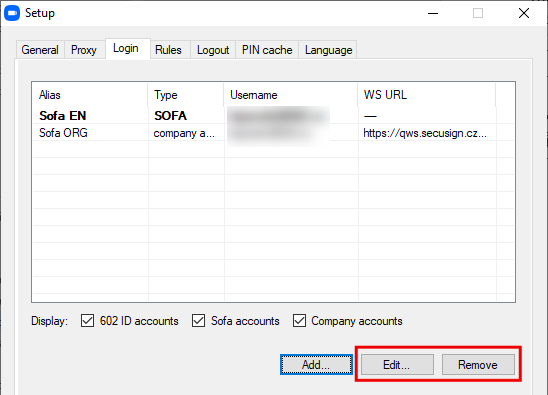The height and width of the screenshot is (395, 548).
Task: Open the Language tab
Action: point(328,50)
